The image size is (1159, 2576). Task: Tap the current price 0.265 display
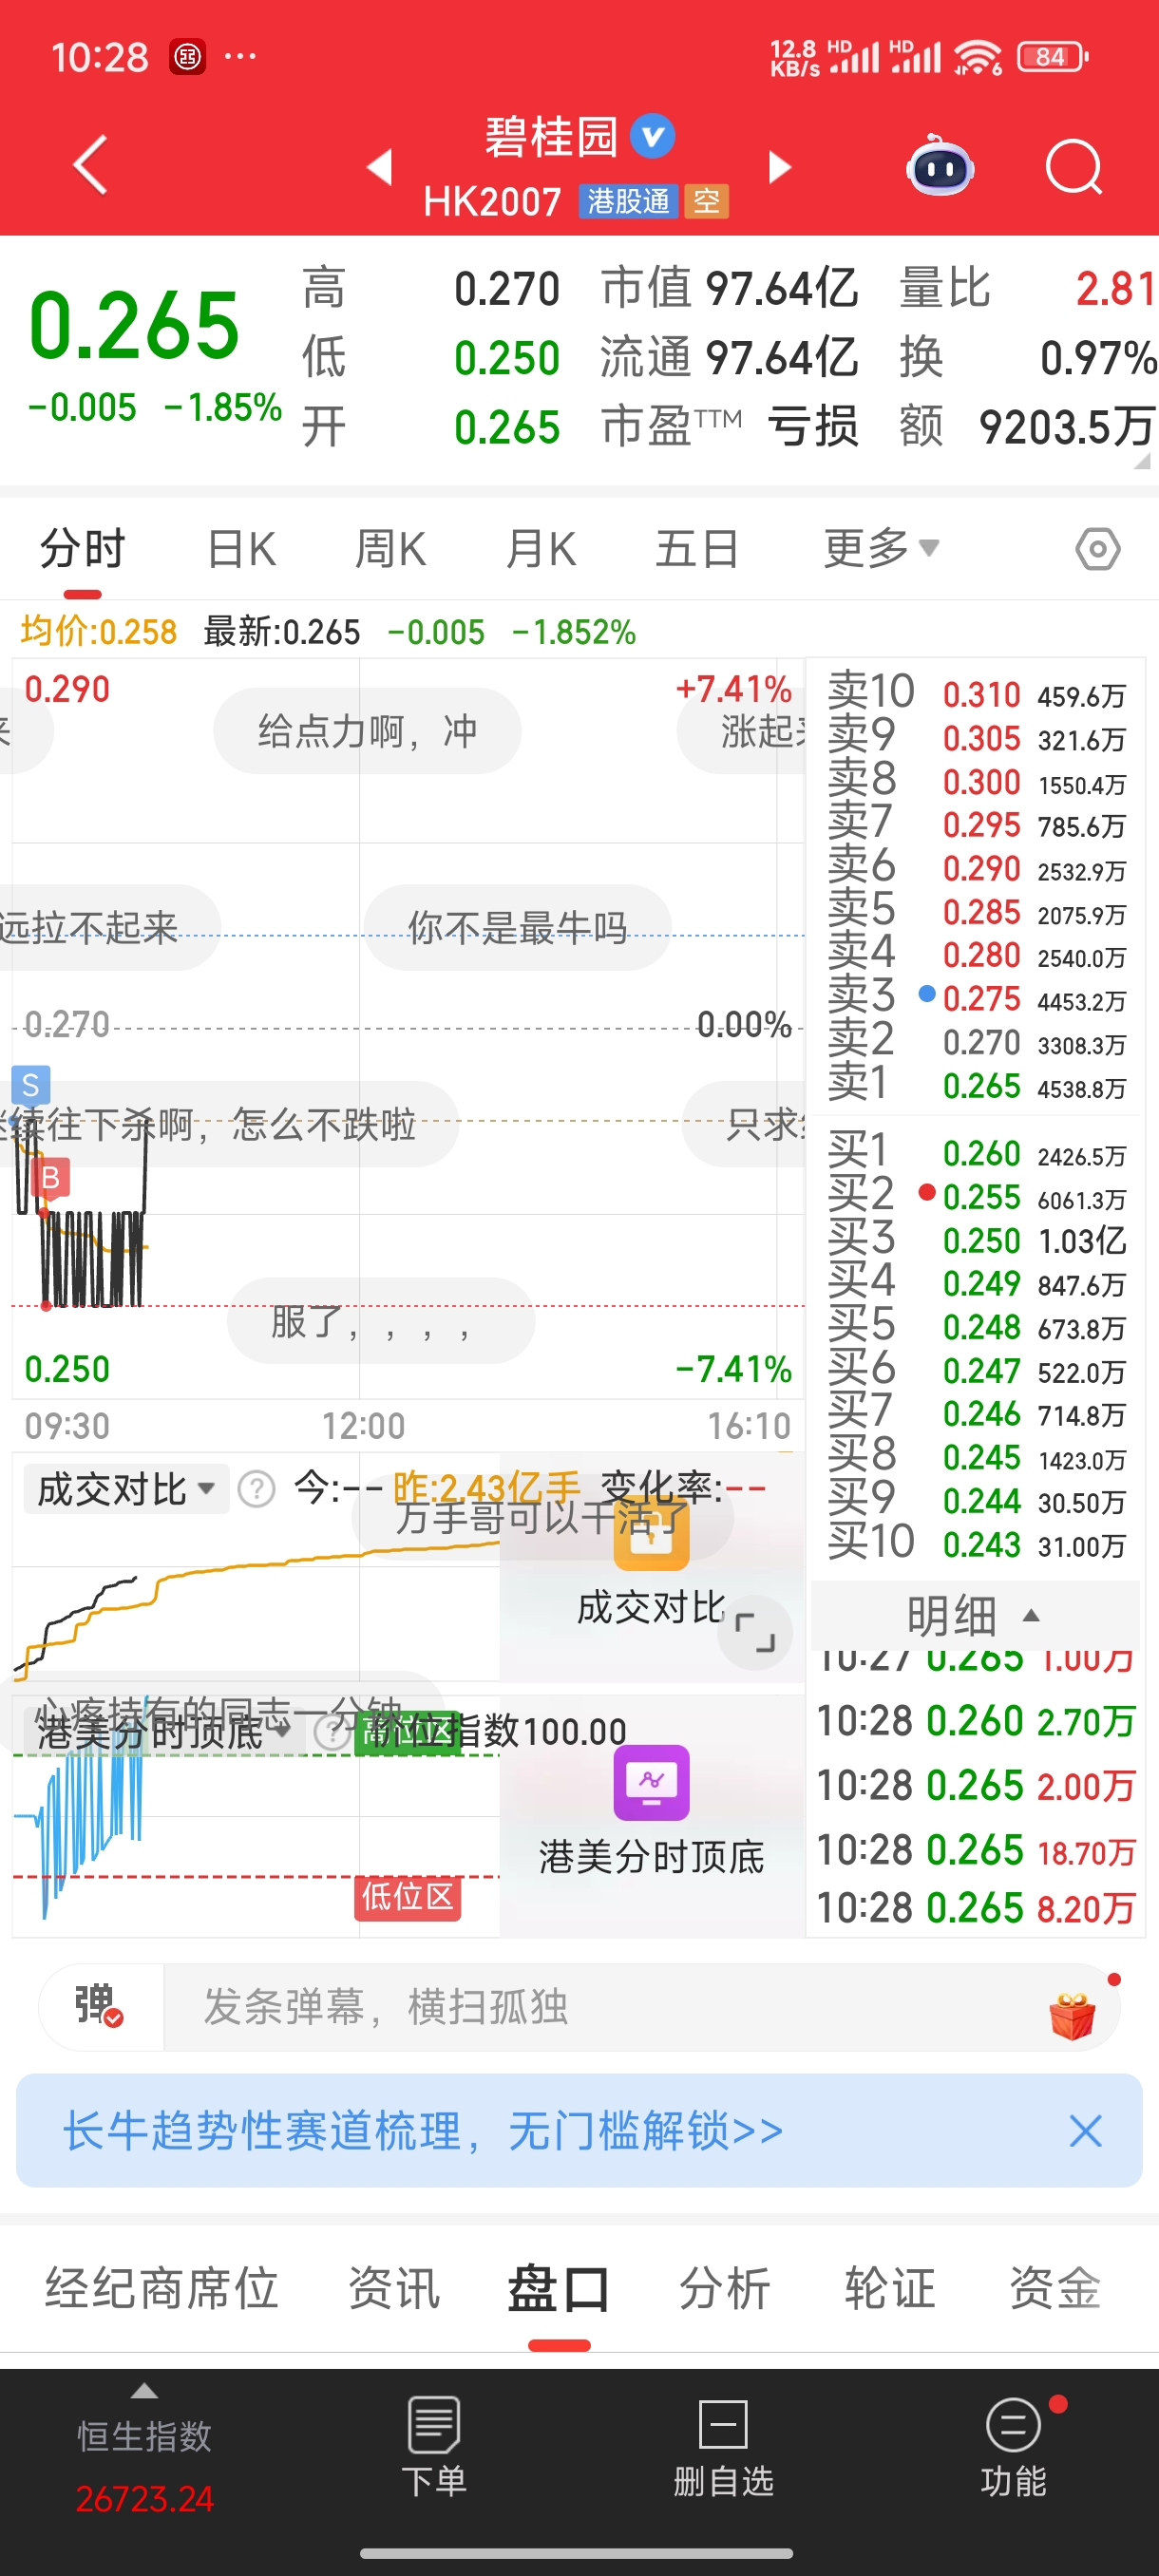[135, 325]
